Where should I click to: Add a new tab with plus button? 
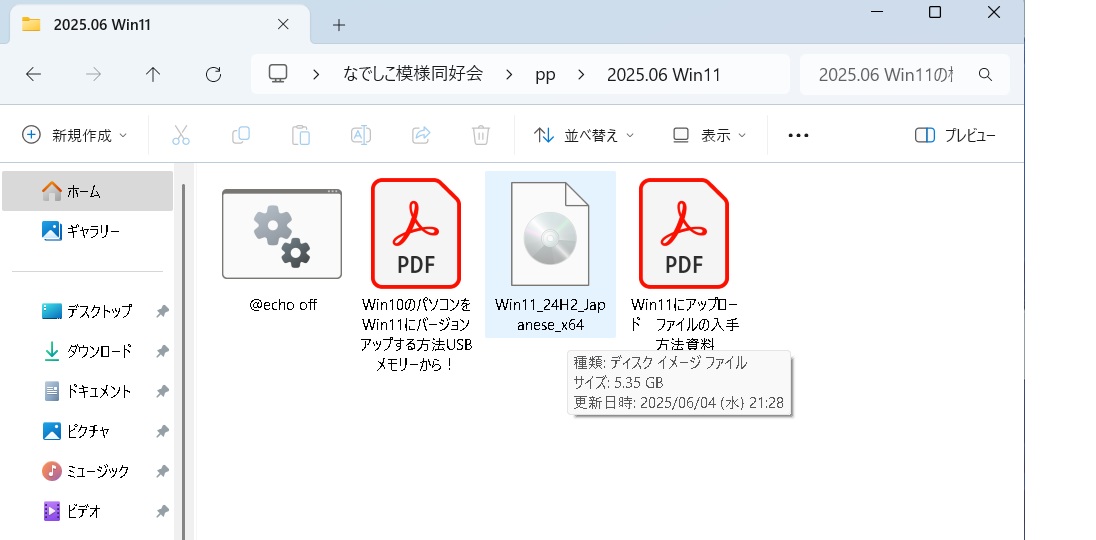pos(339,25)
